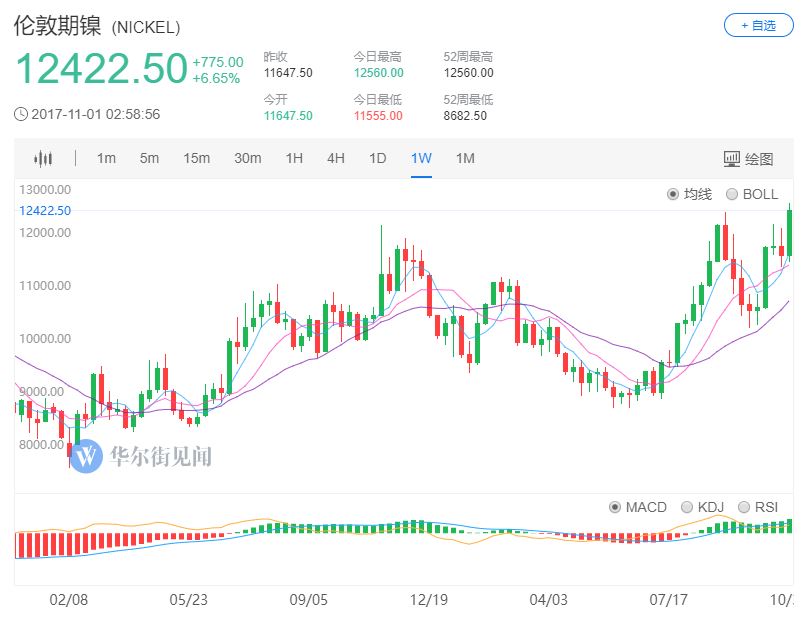
Task: Open the 30m chart view
Action: coord(247,158)
